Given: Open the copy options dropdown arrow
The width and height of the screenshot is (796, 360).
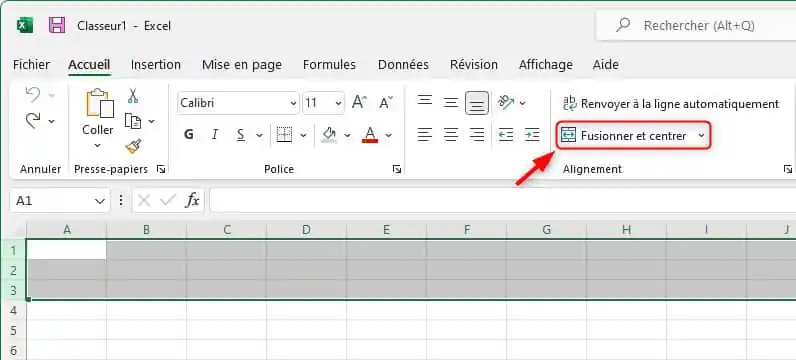Looking at the screenshot, I should click(151, 121).
